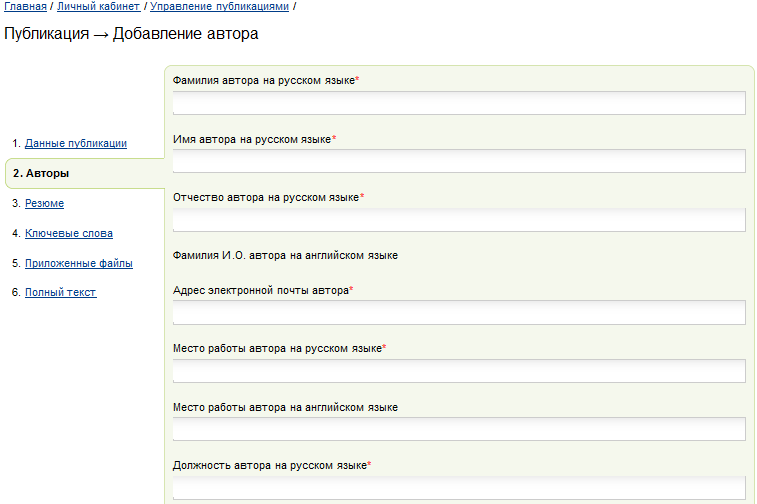Image resolution: width=757 pixels, height=504 pixels.
Task: Open the Главная breadcrumb link
Action: [x=25, y=6]
